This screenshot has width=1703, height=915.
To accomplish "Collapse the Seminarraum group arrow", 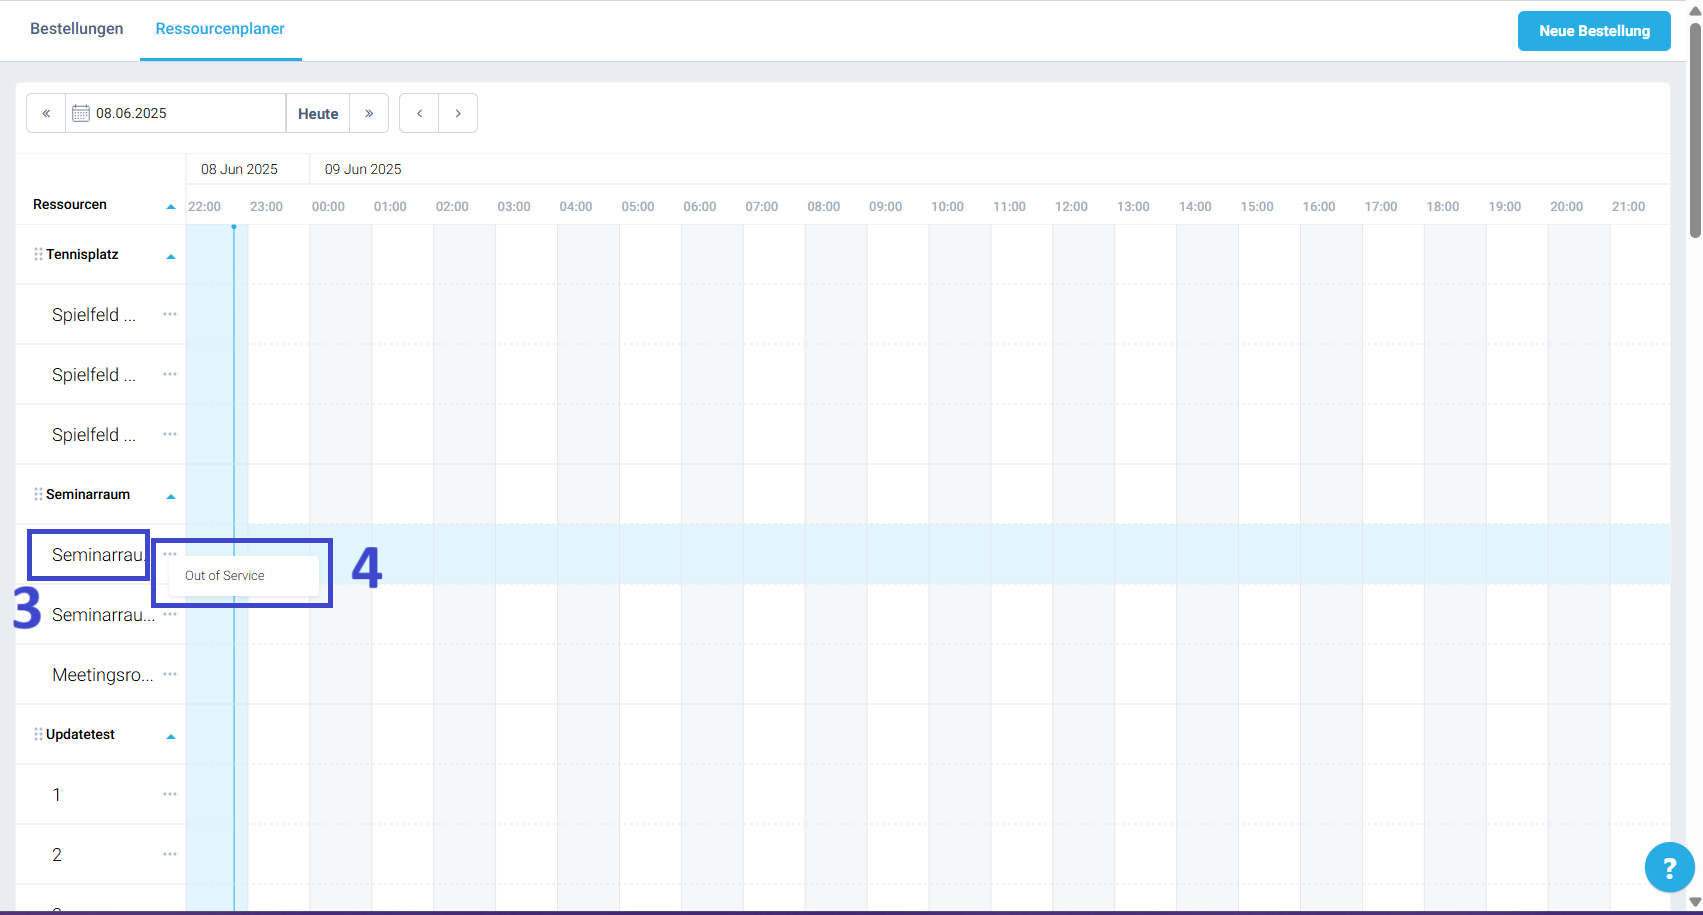I will click(x=171, y=496).
